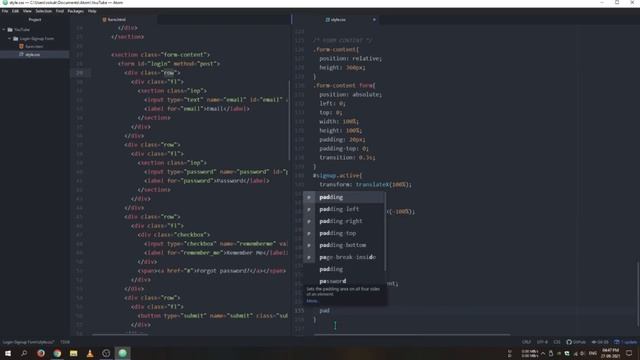Open style.css from the project tree

coord(33,55)
